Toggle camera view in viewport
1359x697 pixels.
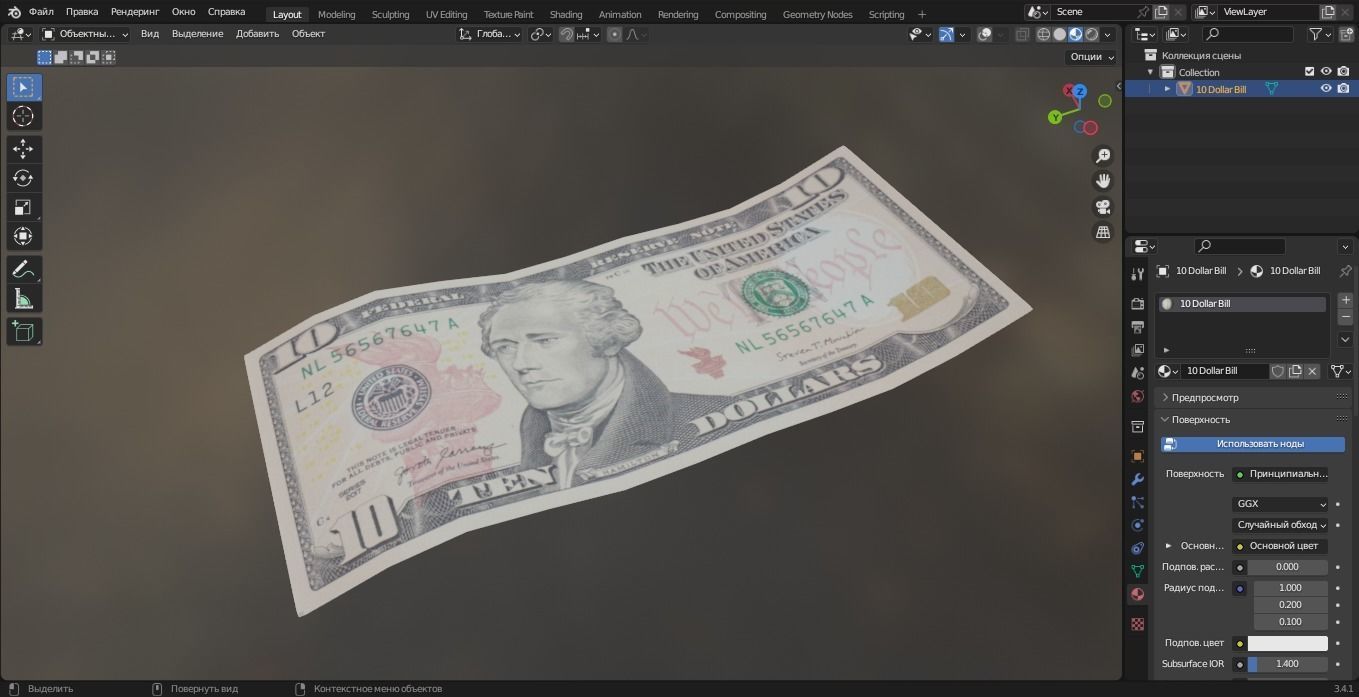[1103, 207]
